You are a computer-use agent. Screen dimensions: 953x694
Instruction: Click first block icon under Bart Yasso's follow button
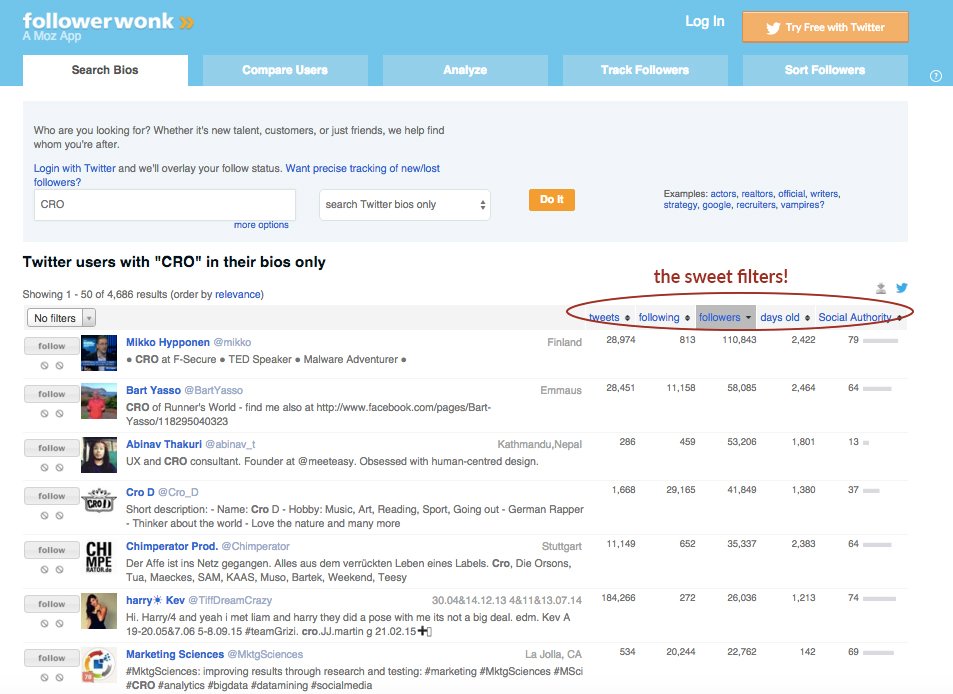tap(44, 413)
